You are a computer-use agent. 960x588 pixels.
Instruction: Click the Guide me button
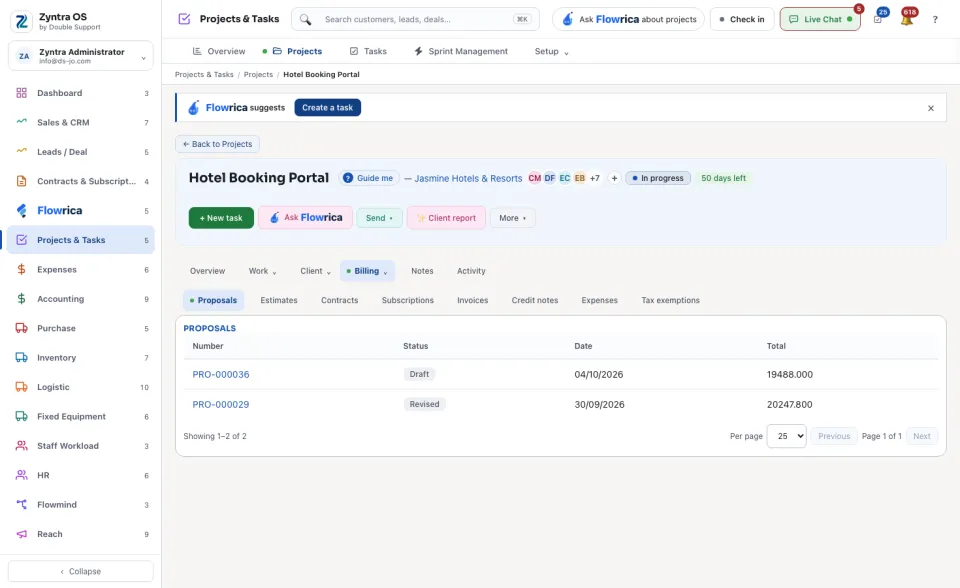(x=369, y=178)
